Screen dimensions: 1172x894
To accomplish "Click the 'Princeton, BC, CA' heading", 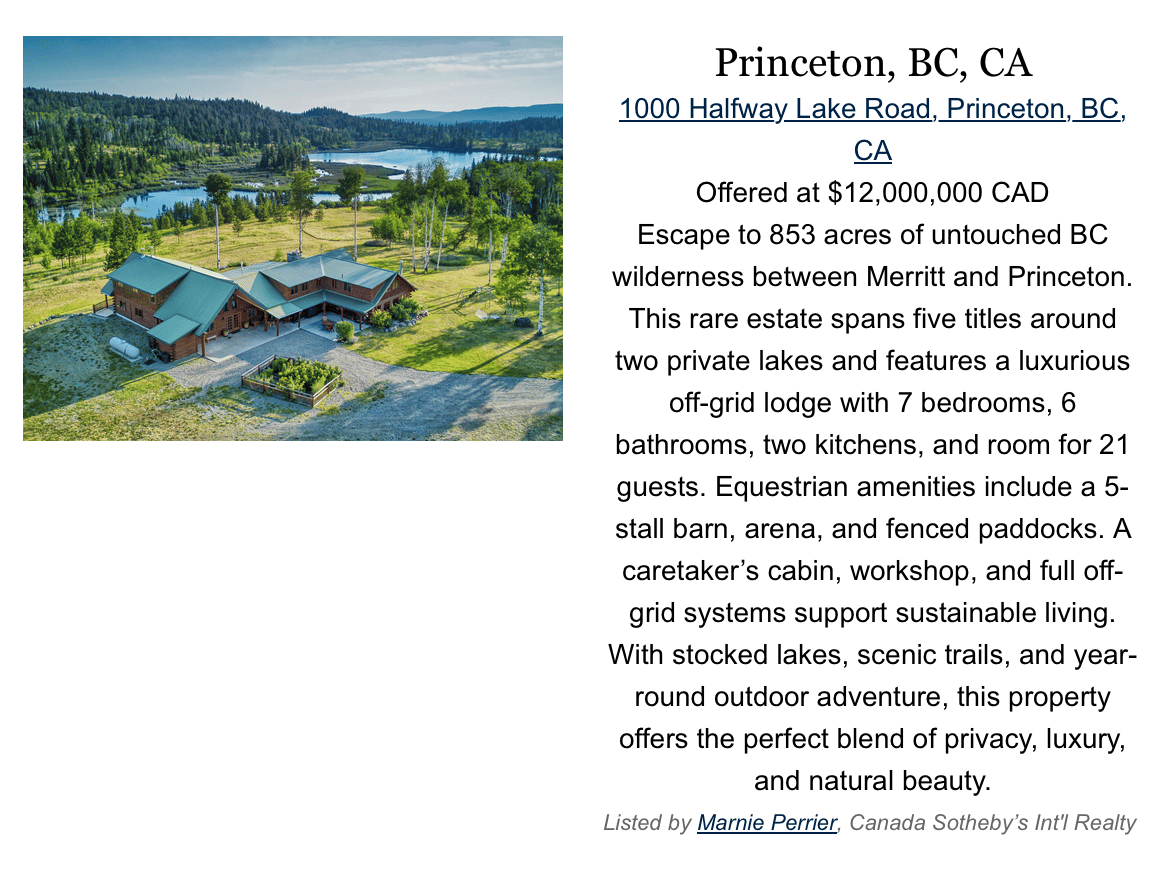I will (873, 63).
